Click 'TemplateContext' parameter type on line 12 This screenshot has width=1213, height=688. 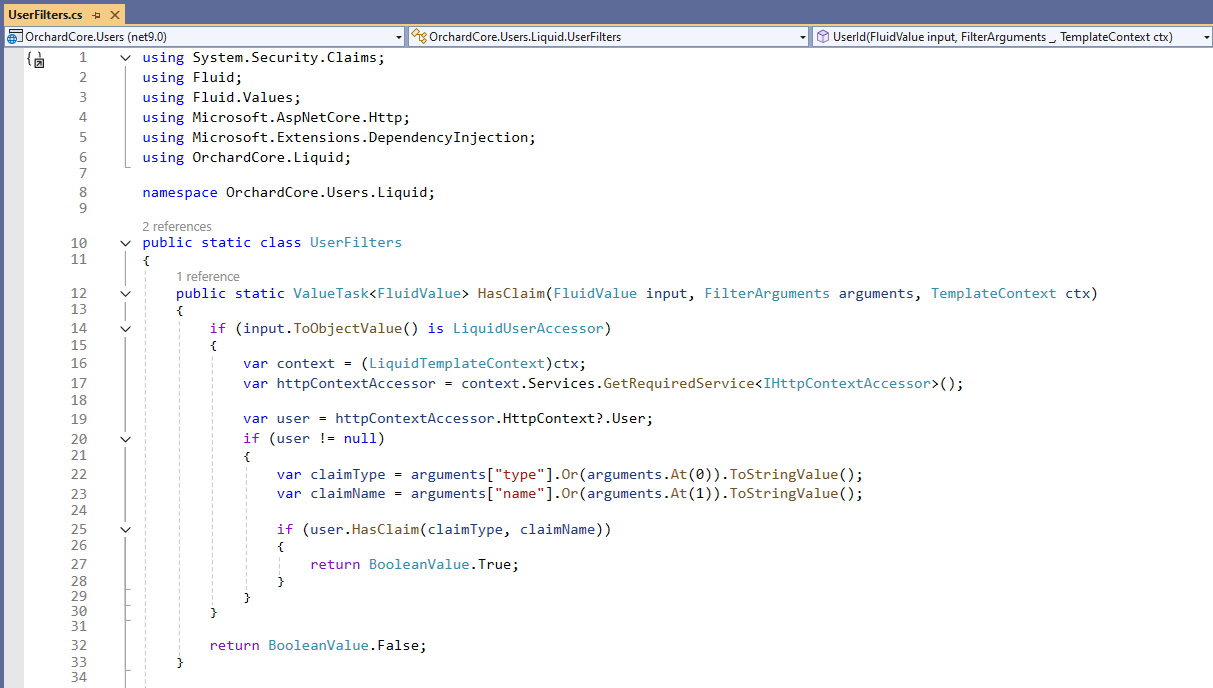tap(993, 293)
